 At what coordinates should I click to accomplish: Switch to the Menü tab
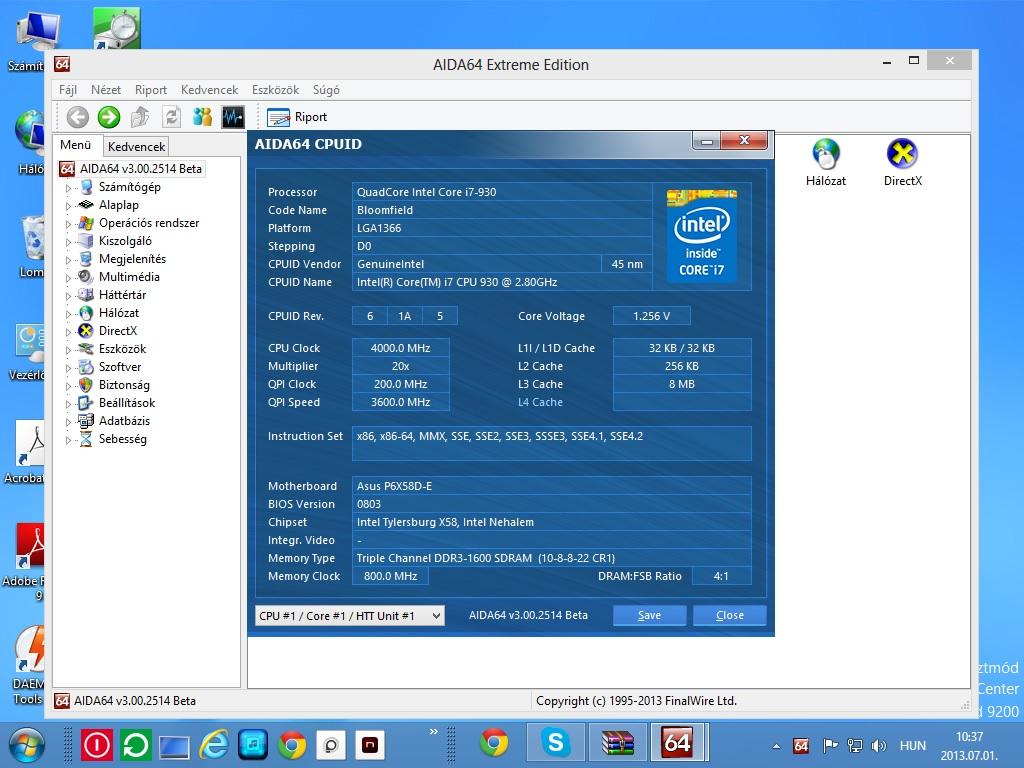click(76, 145)
